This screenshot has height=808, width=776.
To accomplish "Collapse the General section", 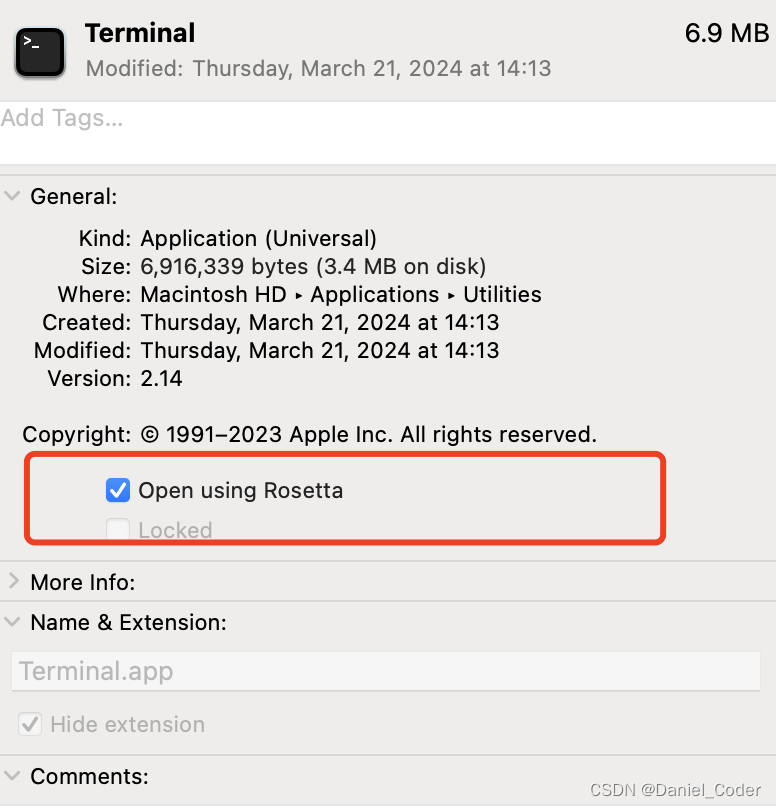I will pyautogui.click(x=12, y=196).
